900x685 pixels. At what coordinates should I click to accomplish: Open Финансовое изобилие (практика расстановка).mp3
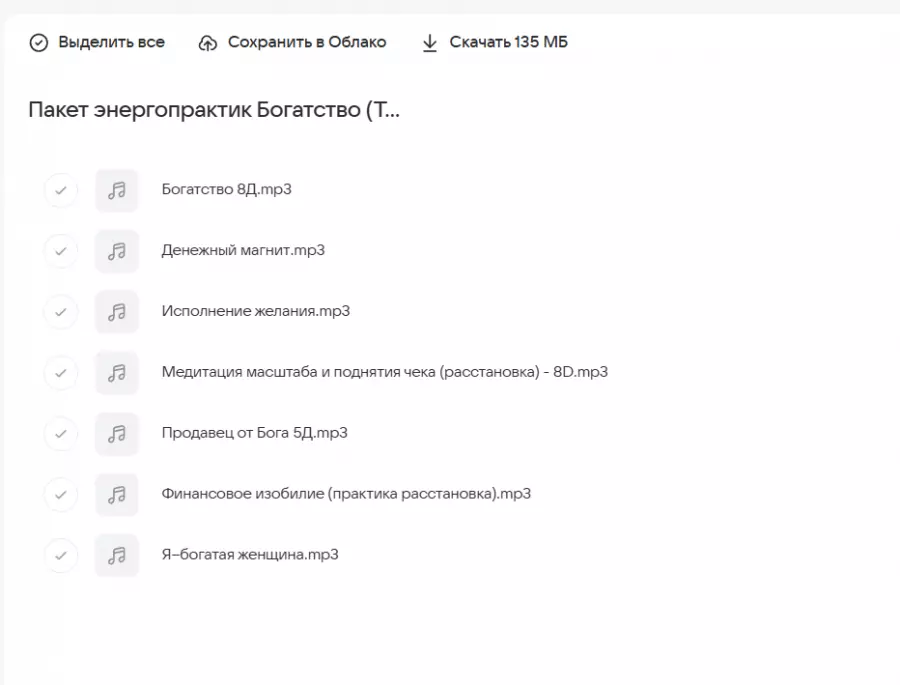pyautogui.click(x=346, y=494)
